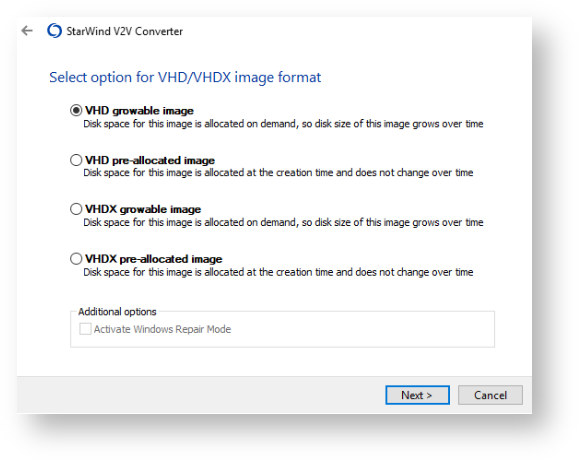Click the StarWind V2V Converter title text
This screenshot has width=580, height=462.
pyautogui.click(x=125, y=31)
